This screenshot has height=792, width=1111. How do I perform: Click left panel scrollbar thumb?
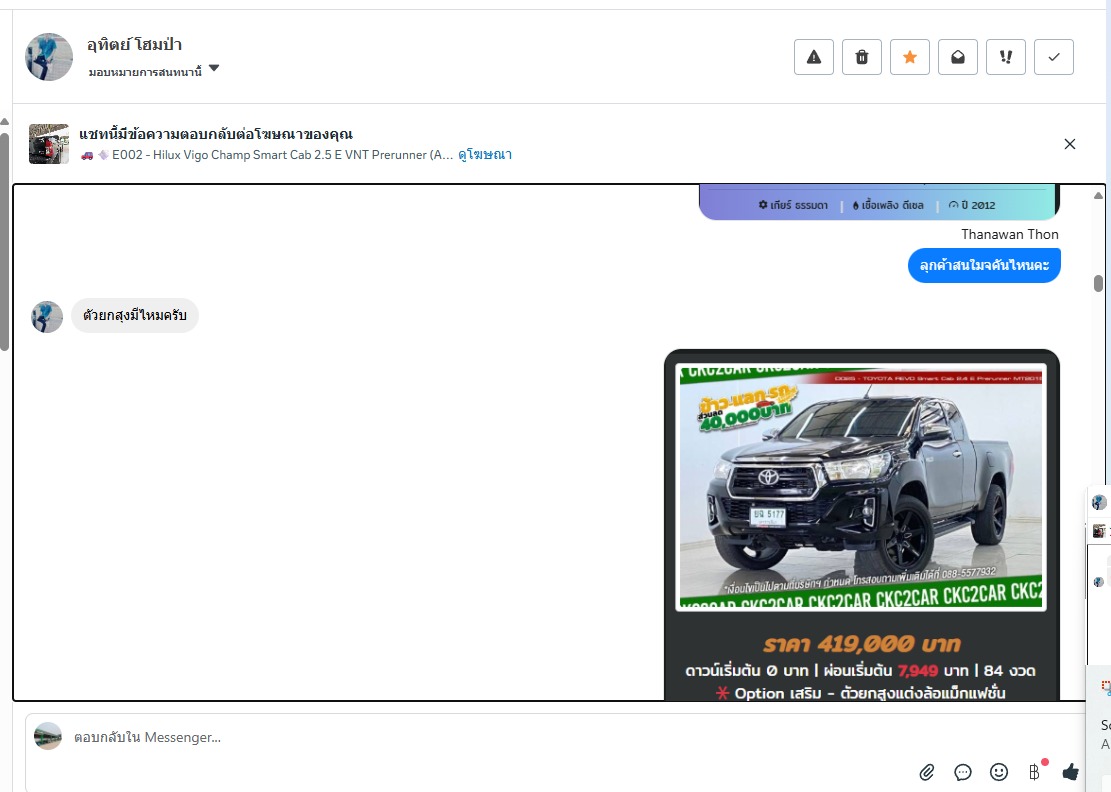click(x=4, y=241)
